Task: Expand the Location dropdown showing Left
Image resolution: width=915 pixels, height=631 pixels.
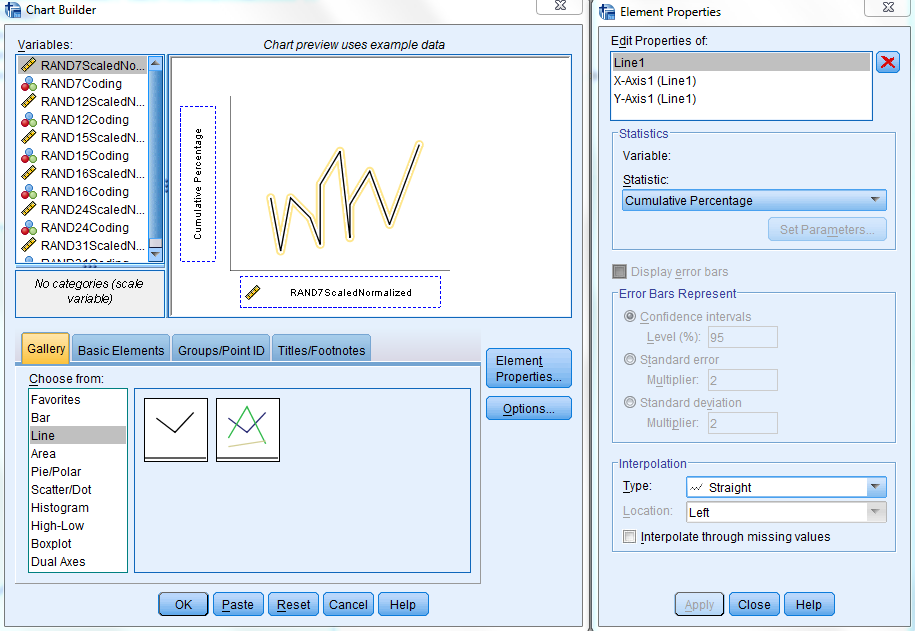Action: click(x=785, y=512)
